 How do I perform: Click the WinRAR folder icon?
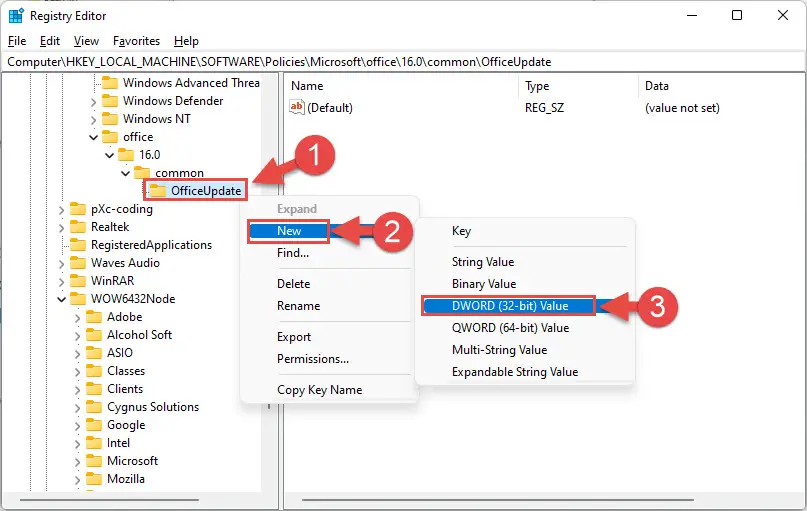click(x=78, y=281)
